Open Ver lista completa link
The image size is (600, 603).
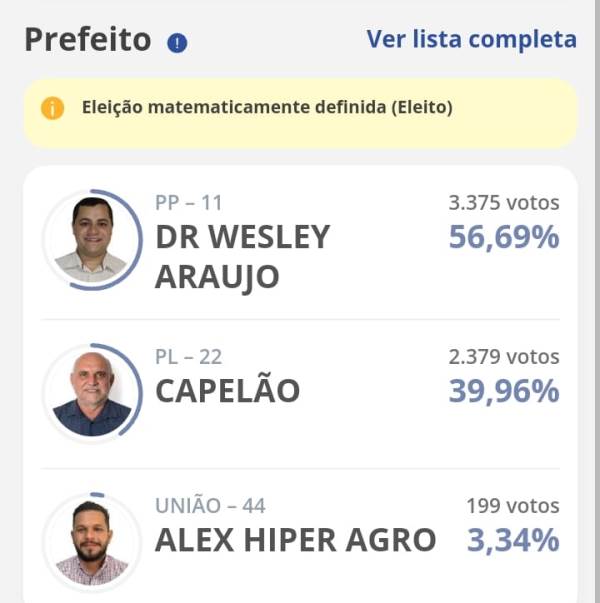(x=471, y=39)
